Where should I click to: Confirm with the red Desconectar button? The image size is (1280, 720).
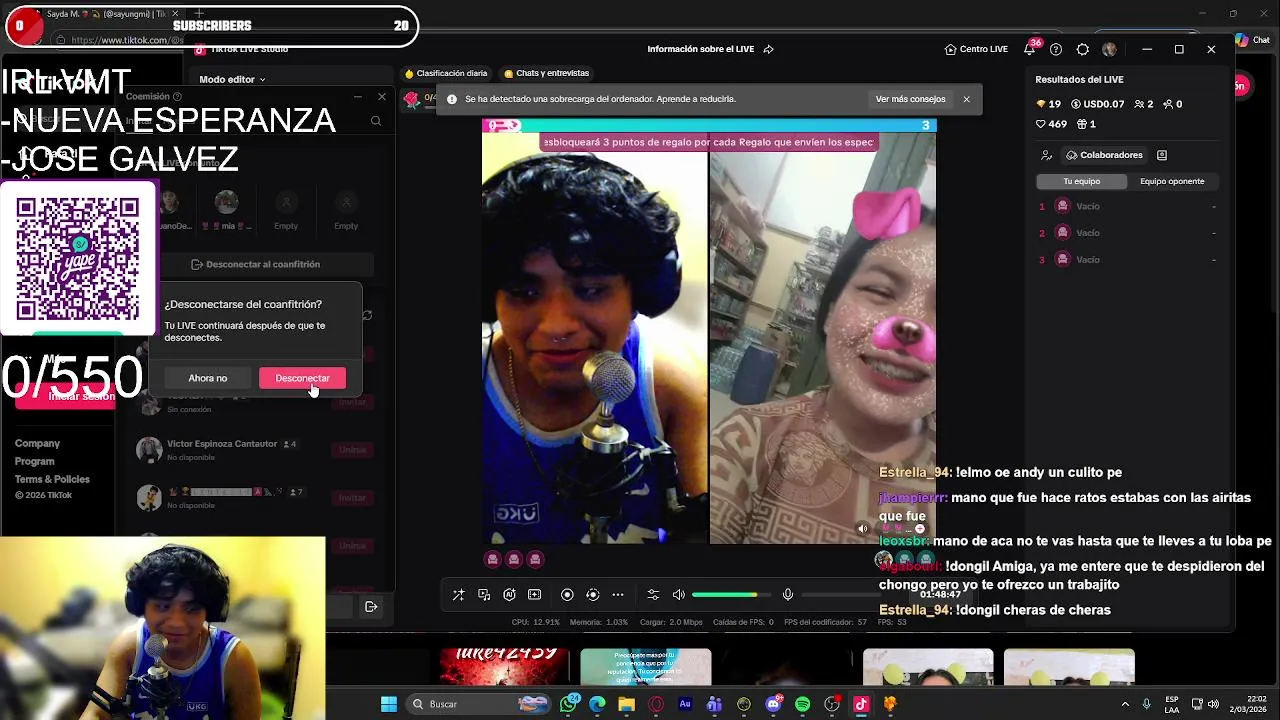click(x=302, y=378)
